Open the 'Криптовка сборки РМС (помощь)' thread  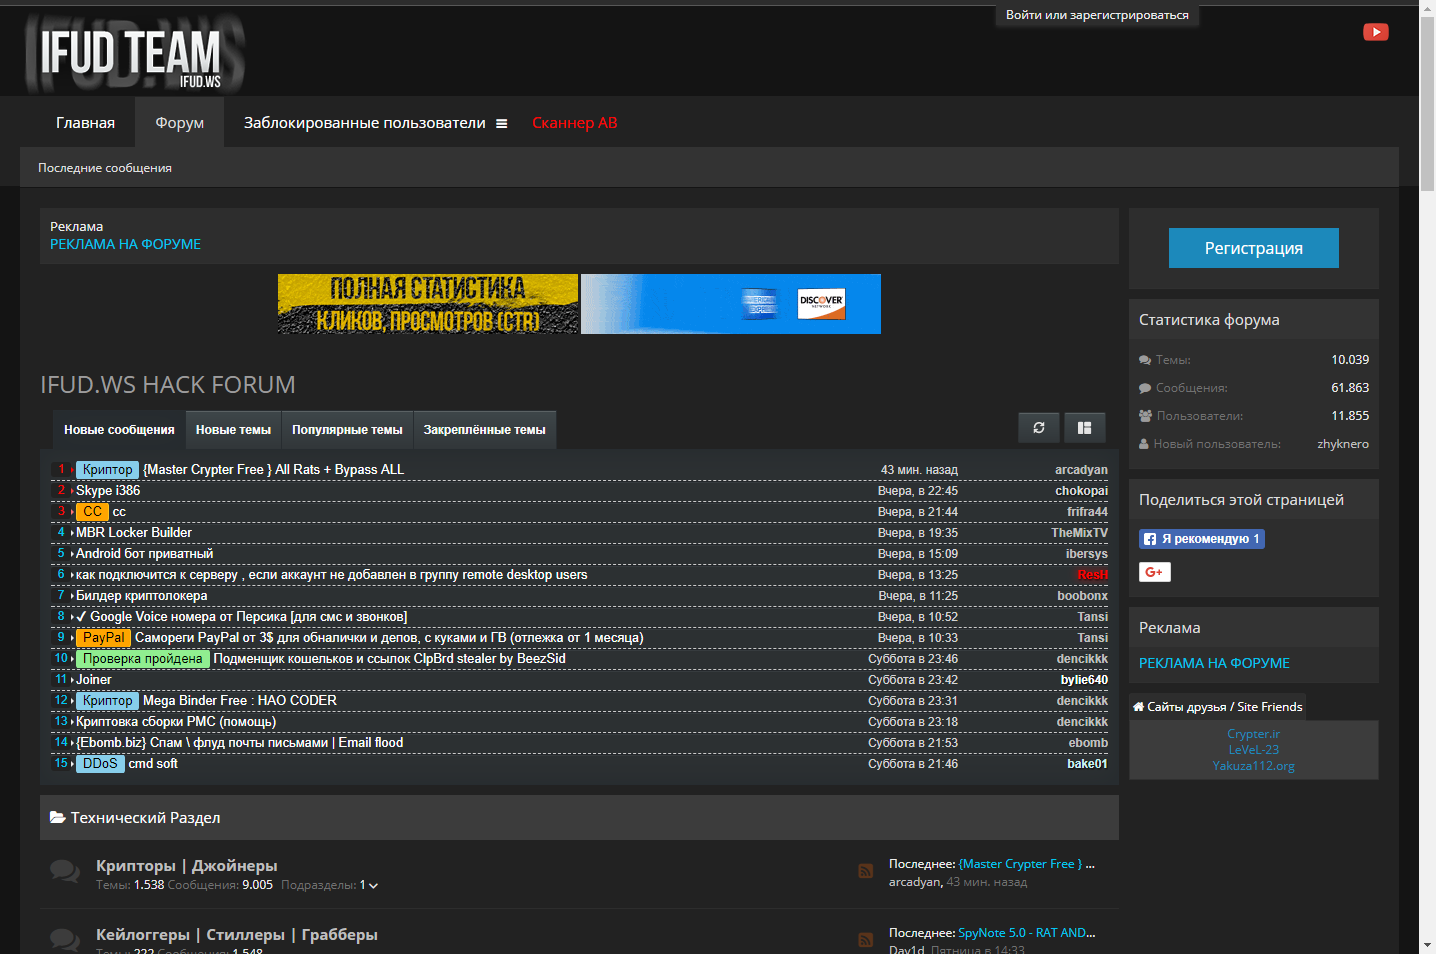click(x=176, y=722)
